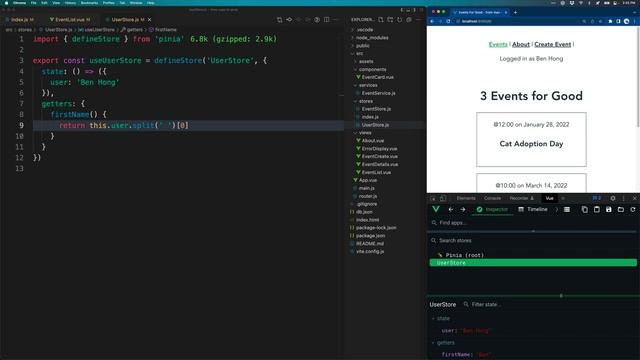The height and width of the screenshot is (360, 640).
Task: Open the History menu in the menu bar
Action: (x=70, y=3)
